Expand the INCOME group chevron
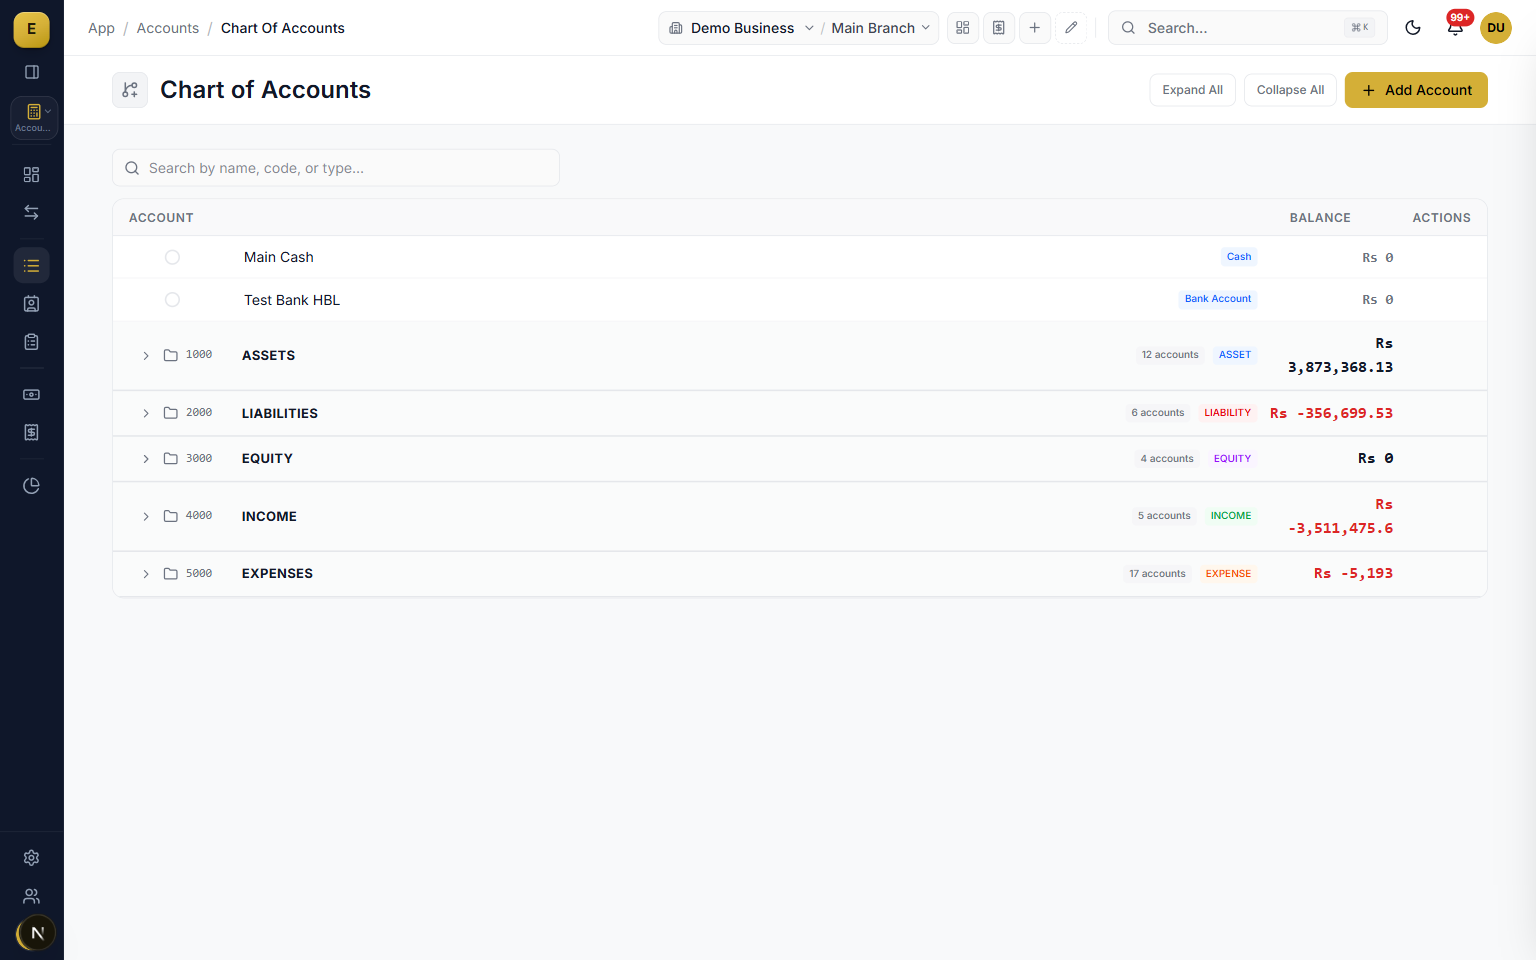Viewport: 1536px width, 960px height. (x=146, y=516)
